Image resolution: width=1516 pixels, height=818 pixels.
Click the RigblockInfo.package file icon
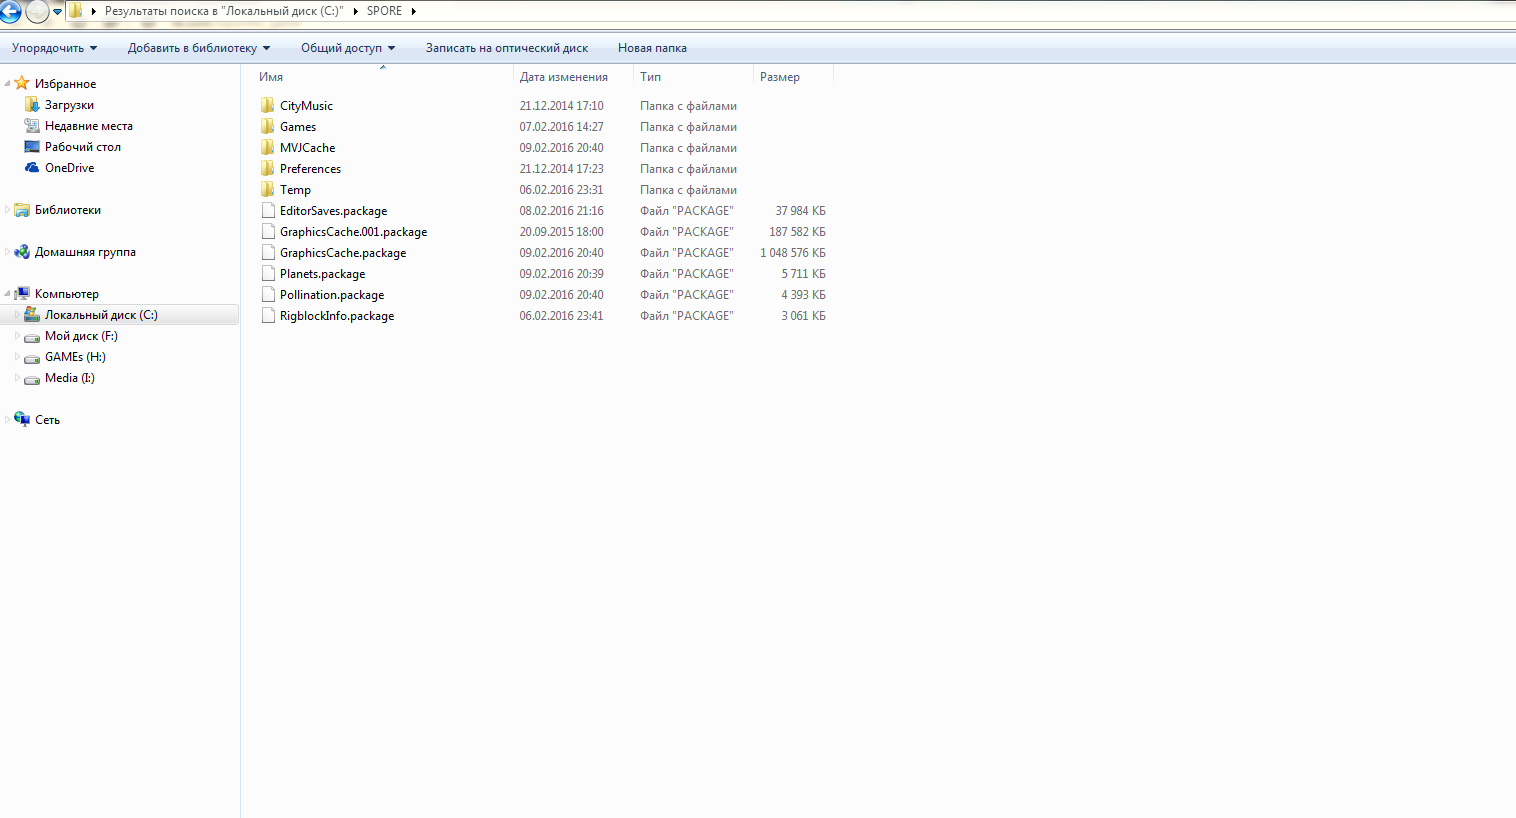coord(268,315)
